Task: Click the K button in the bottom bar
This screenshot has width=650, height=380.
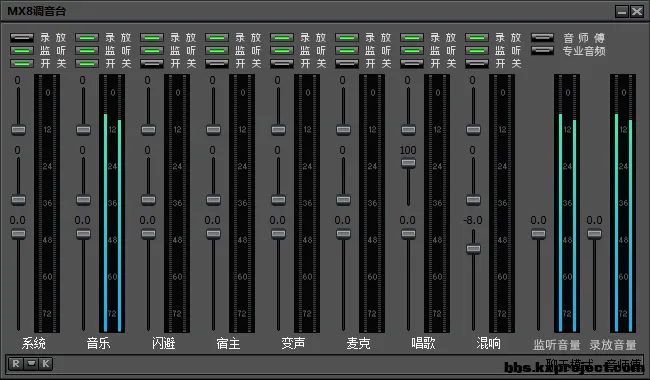Action: 46,364
